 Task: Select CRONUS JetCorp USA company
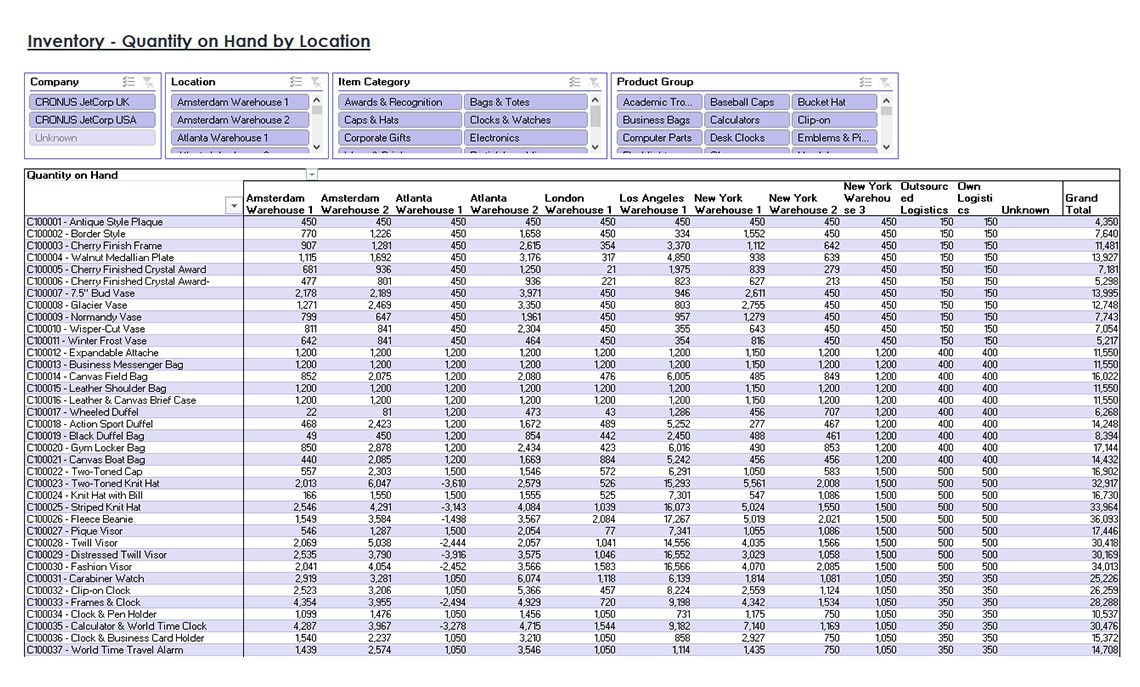pos(92,120)
